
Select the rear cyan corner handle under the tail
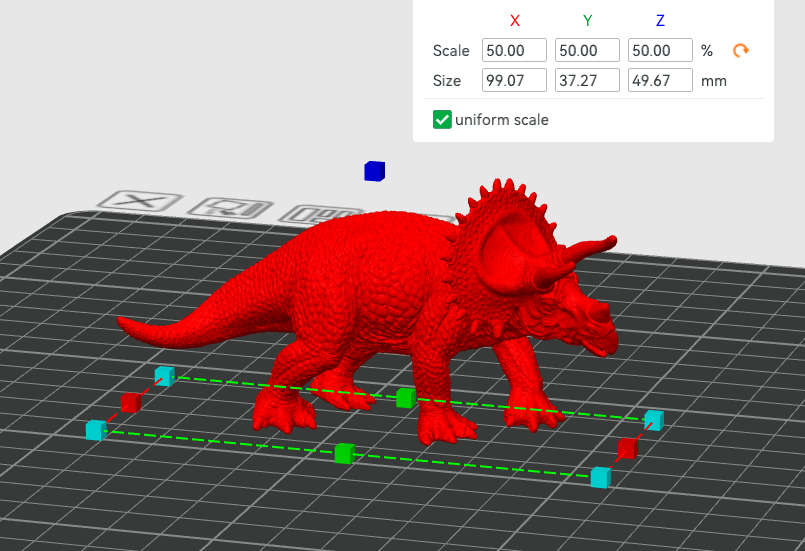pos(164,376)
